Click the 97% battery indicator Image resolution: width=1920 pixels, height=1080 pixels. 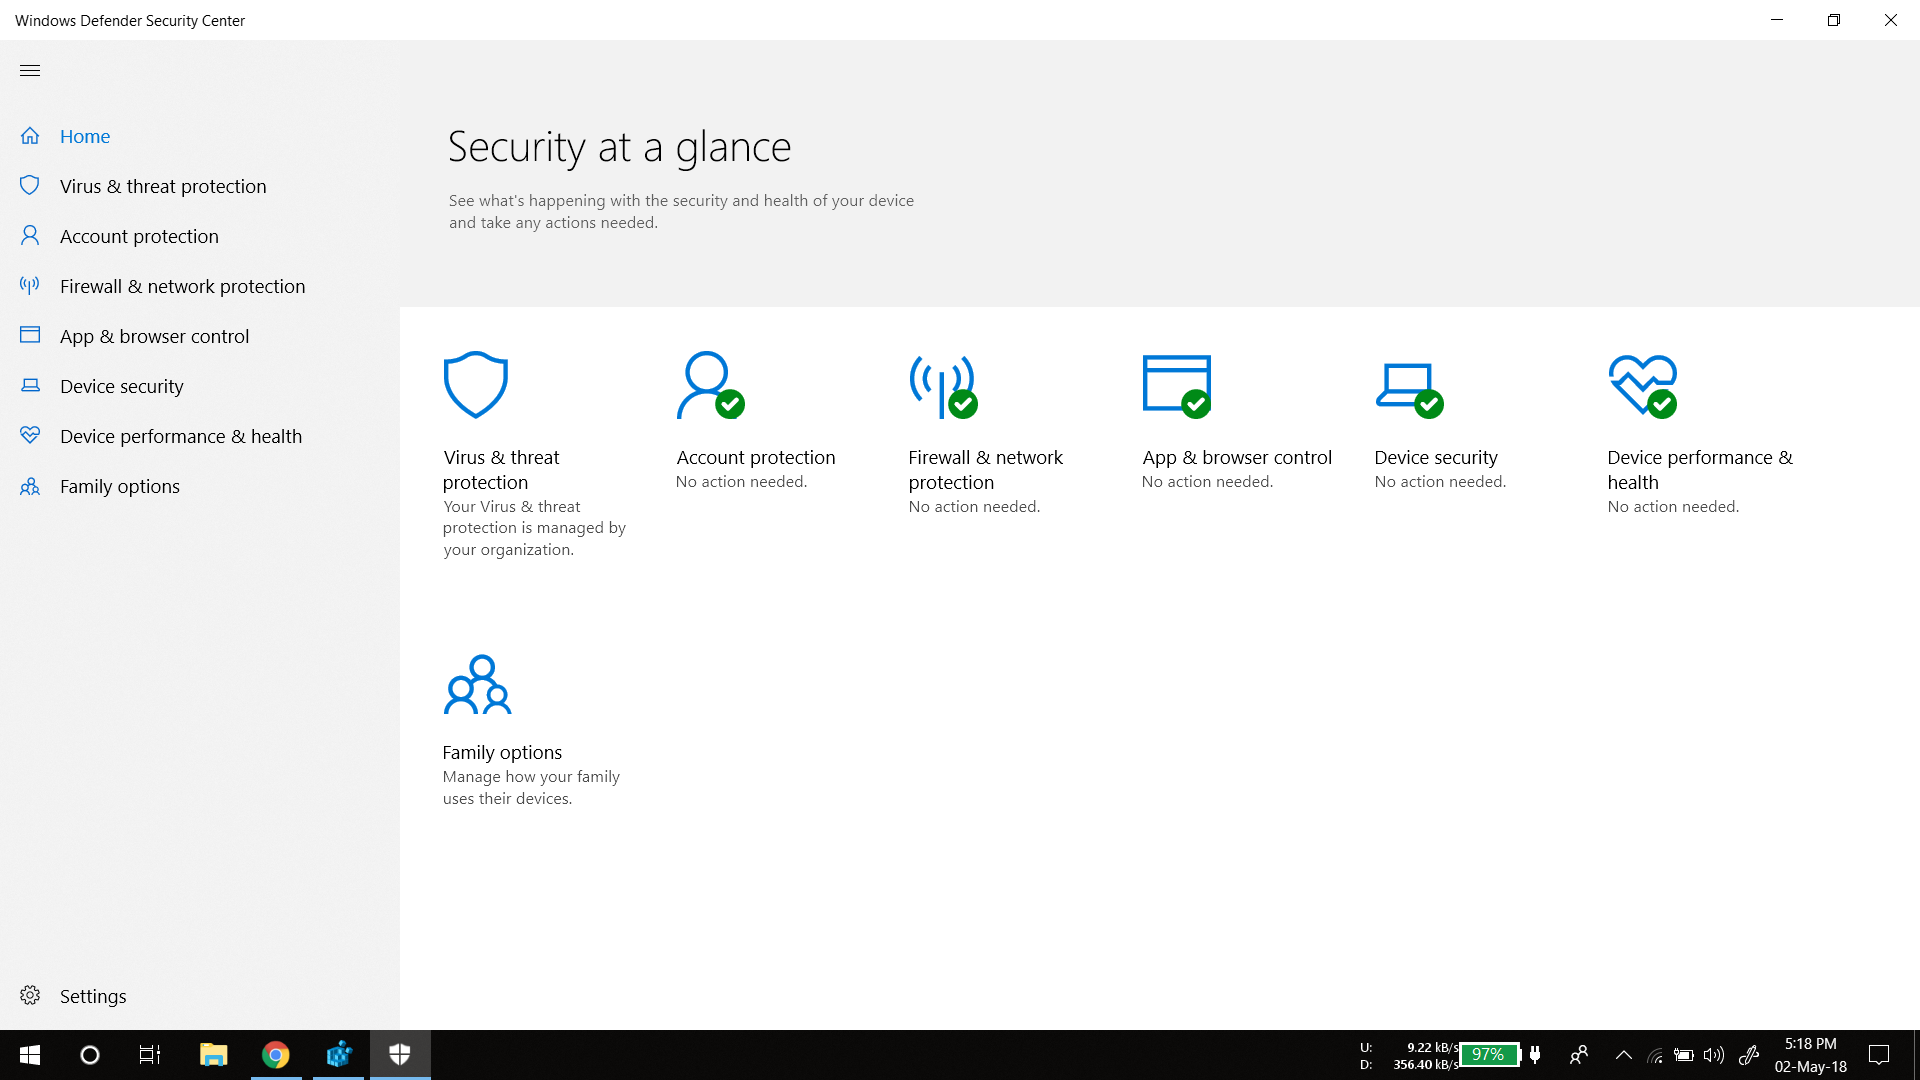(x=1489, y=1055)
